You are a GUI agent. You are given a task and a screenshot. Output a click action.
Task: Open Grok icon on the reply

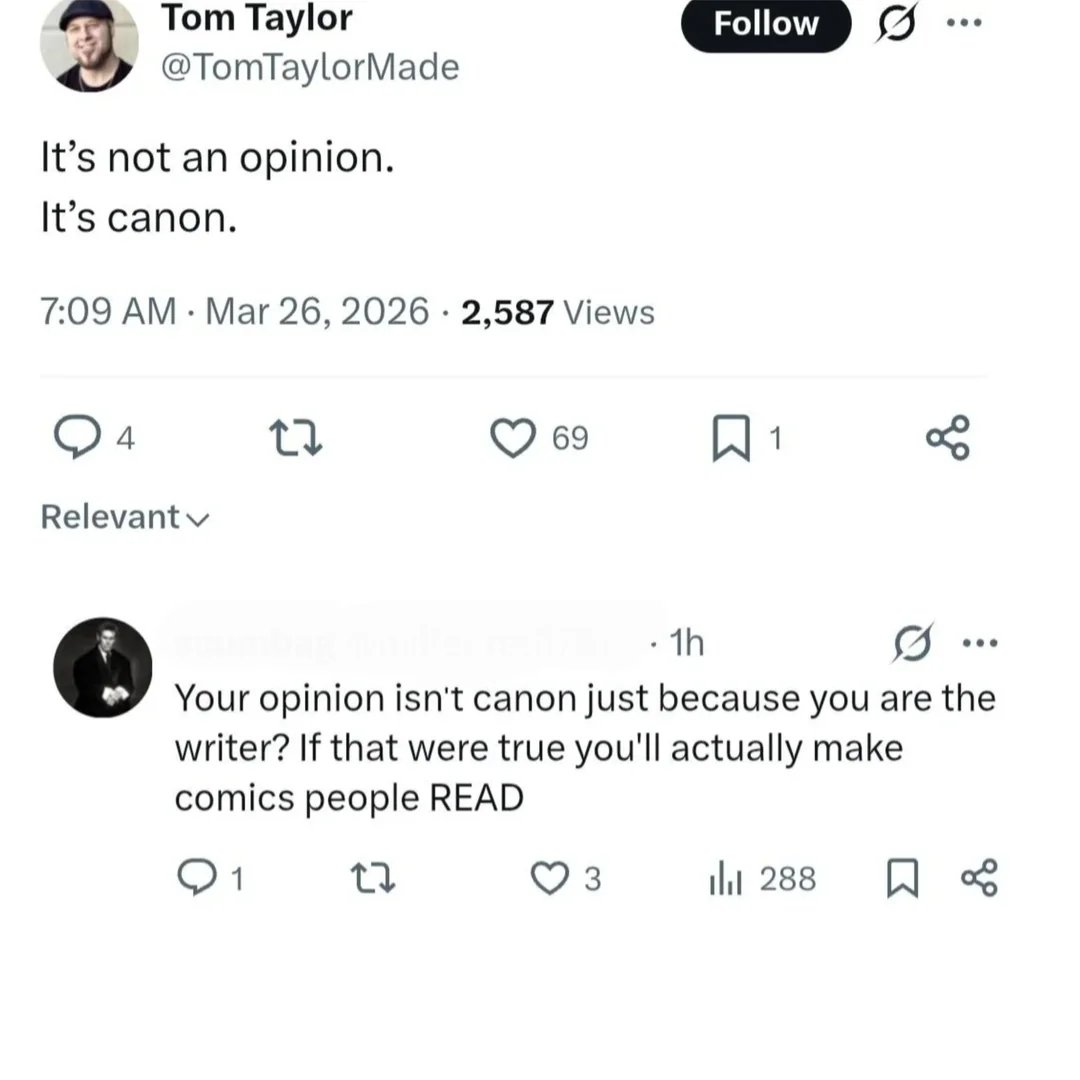pyautogui.click(x=914, y=642)
